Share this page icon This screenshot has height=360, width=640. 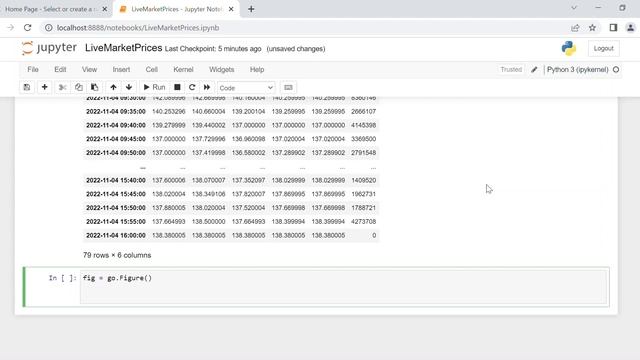575,28
